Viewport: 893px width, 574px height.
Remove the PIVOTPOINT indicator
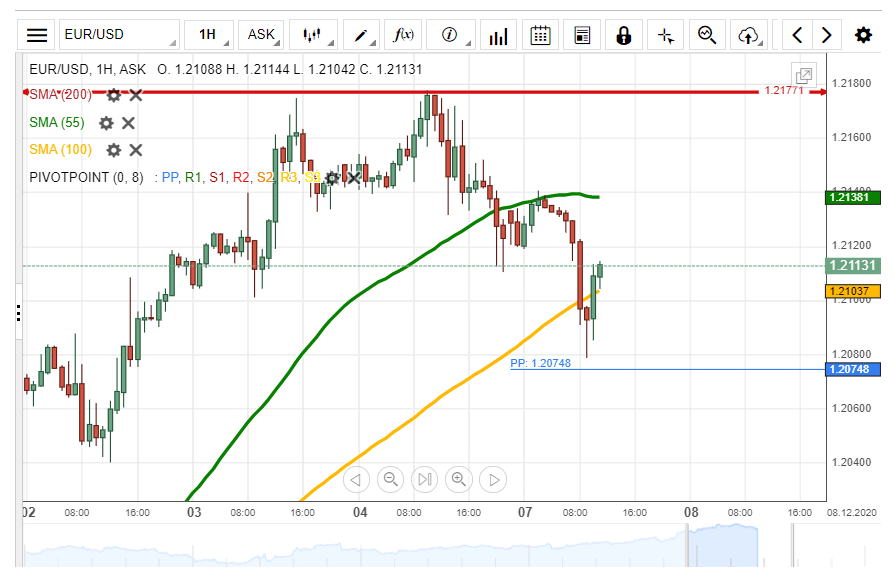click(354, 178)
